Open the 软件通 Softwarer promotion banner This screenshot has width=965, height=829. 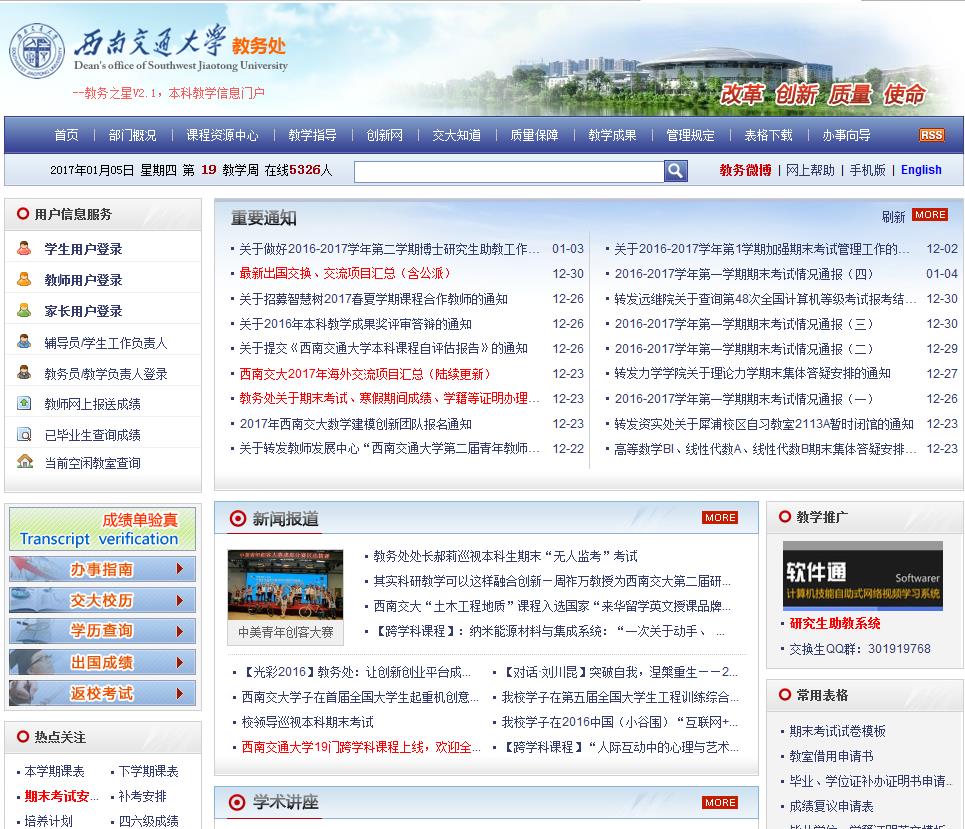click(x=862, y=575)
